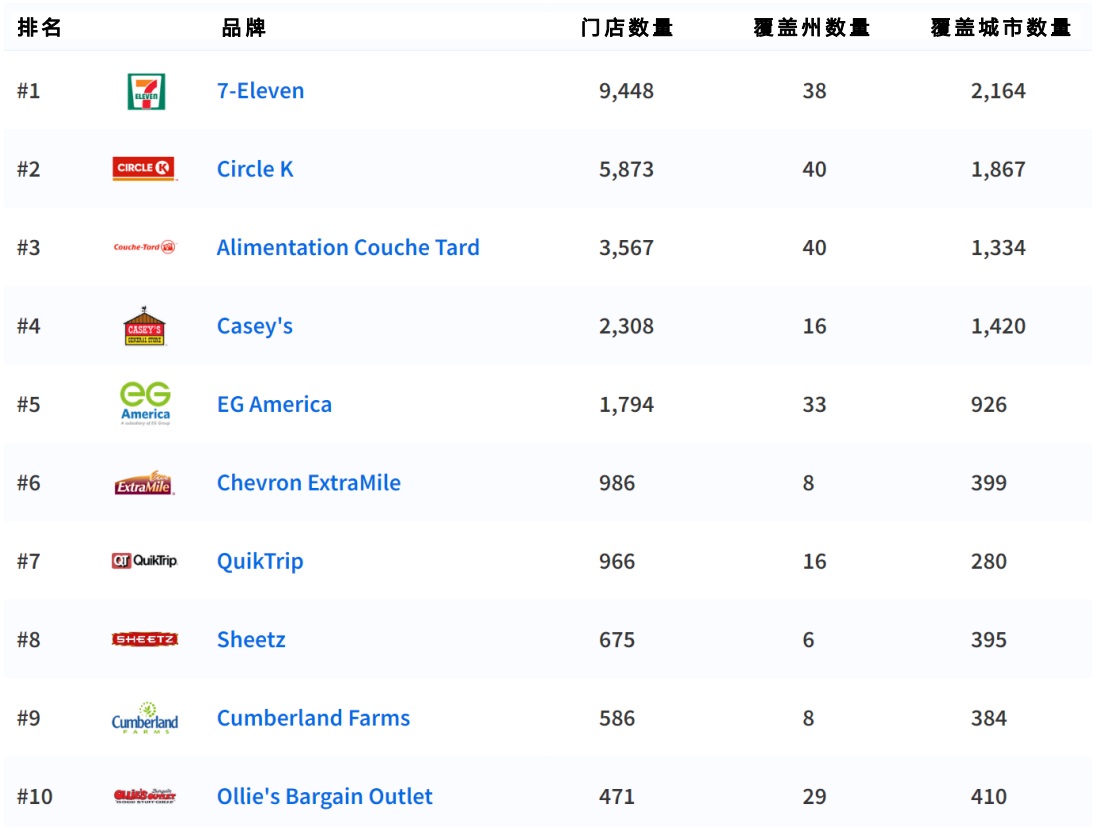Click the ExtraMile logo icon

(144, 484)
